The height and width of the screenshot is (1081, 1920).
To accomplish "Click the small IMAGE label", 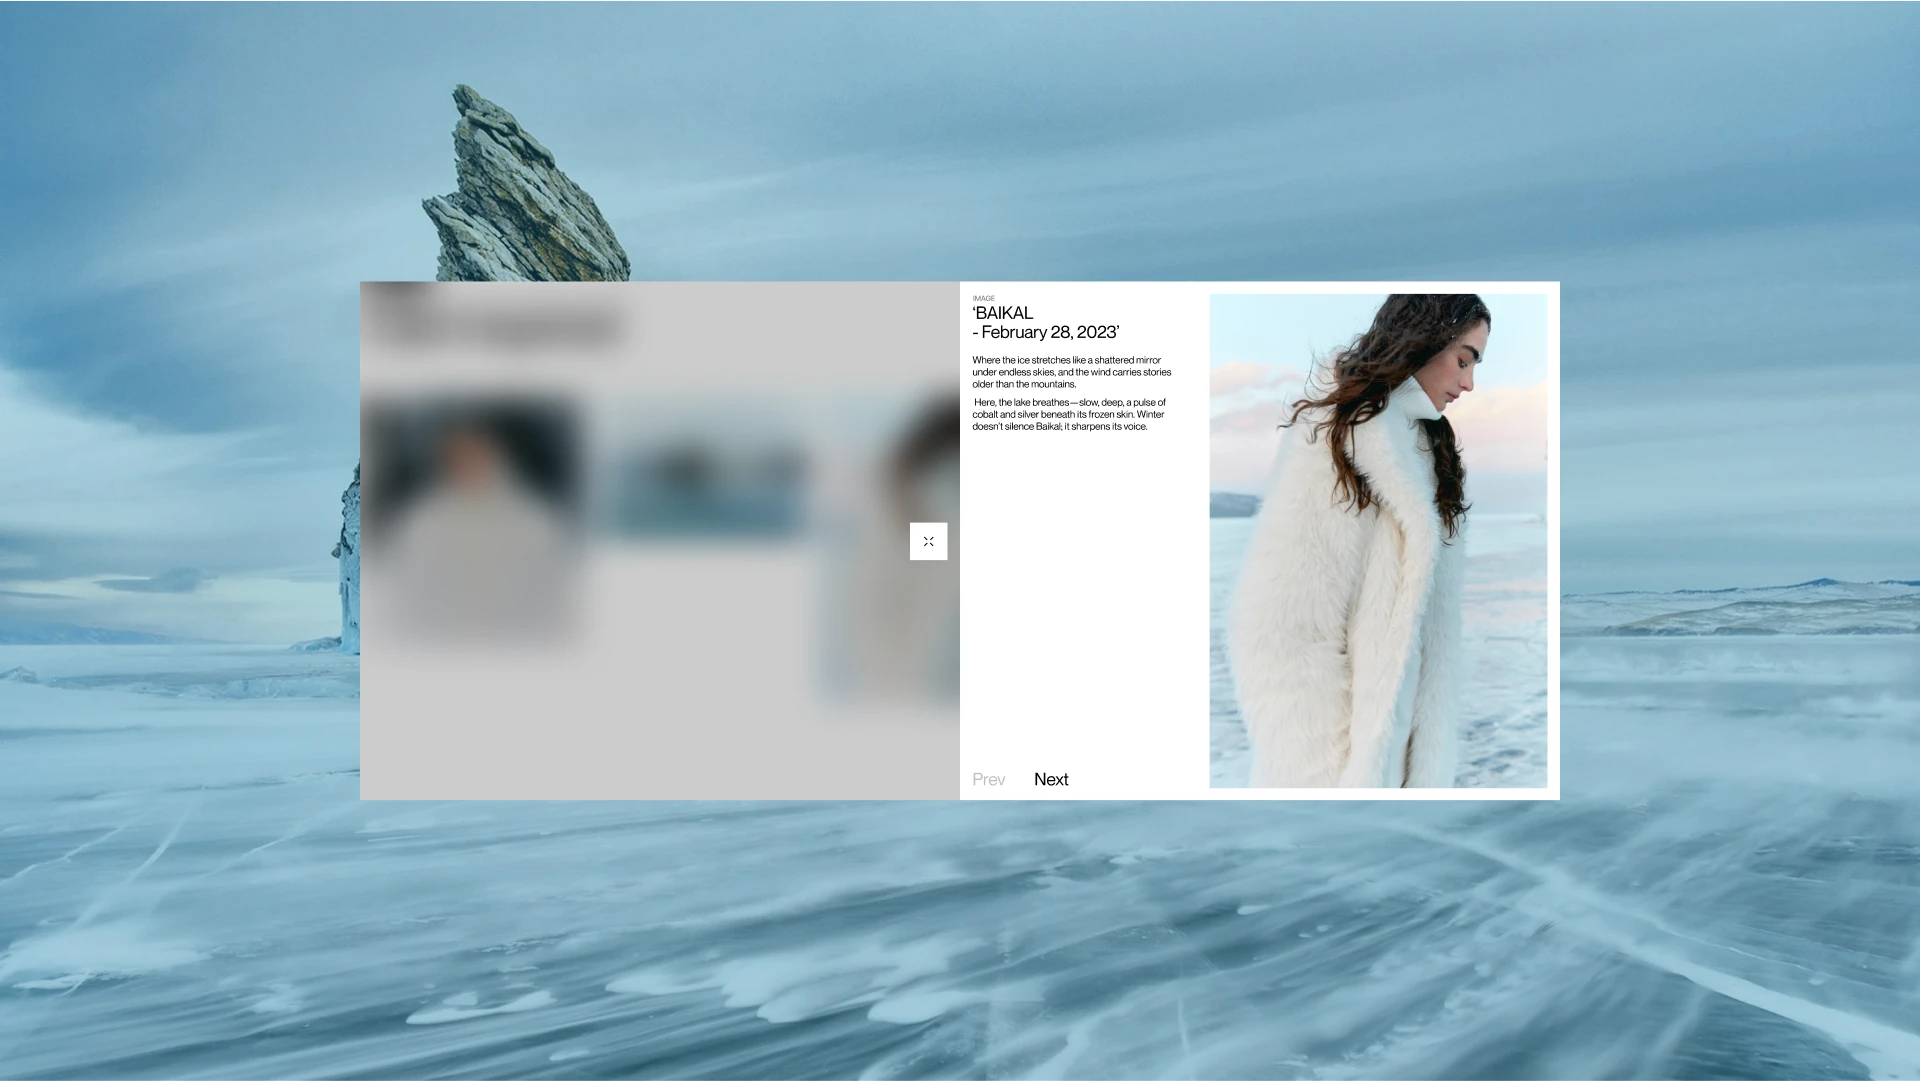I will pos(983,298).
